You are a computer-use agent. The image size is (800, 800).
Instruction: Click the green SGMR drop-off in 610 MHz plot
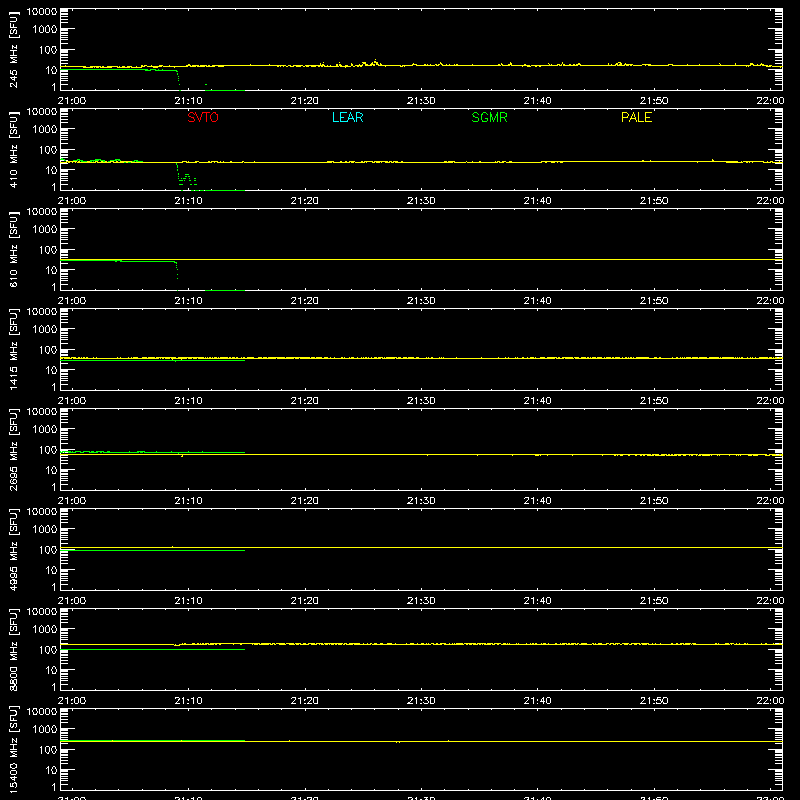pos(177,276)
